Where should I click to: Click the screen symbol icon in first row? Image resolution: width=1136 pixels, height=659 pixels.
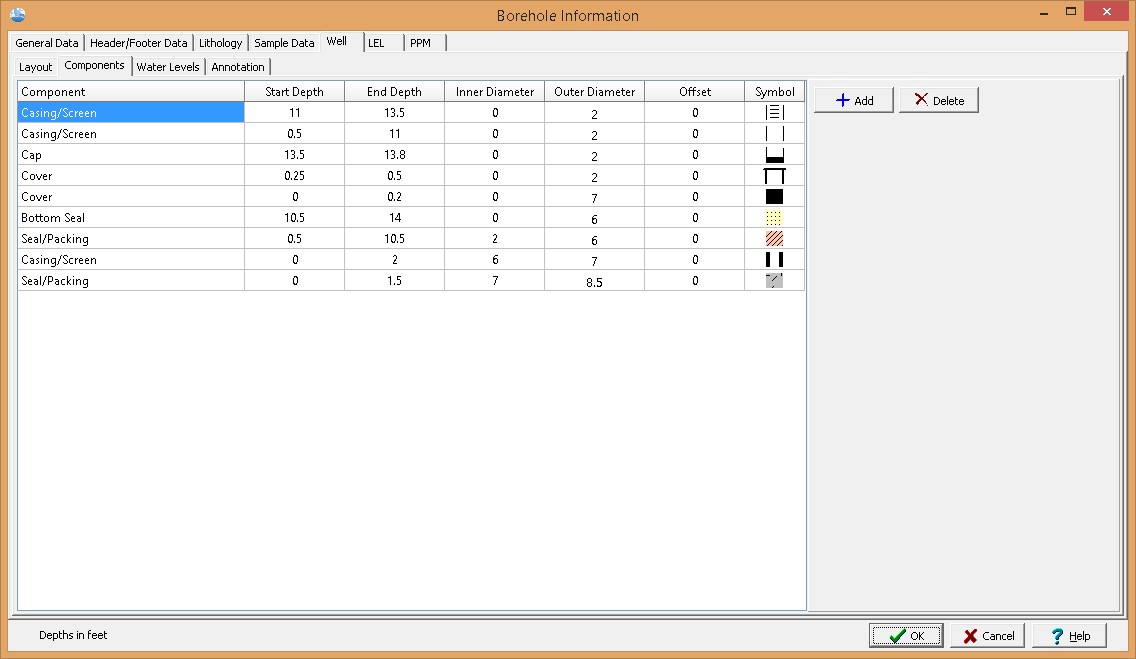click(x=774, y=113)
